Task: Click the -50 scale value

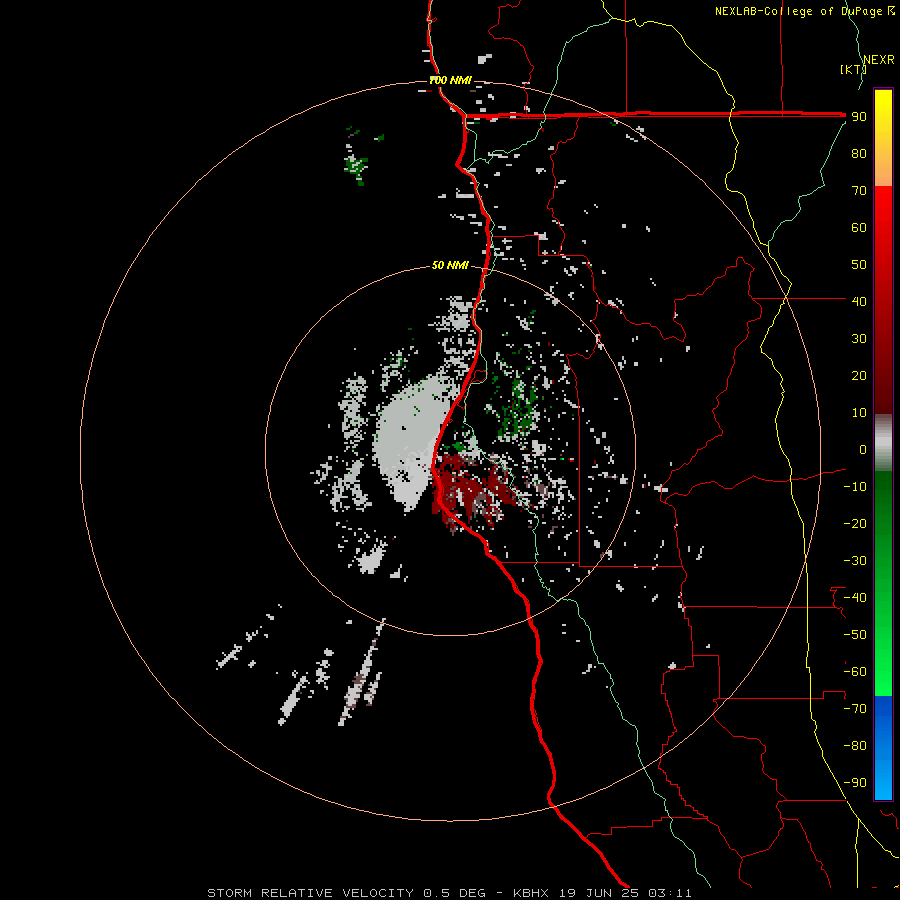Action: [855, 635]
